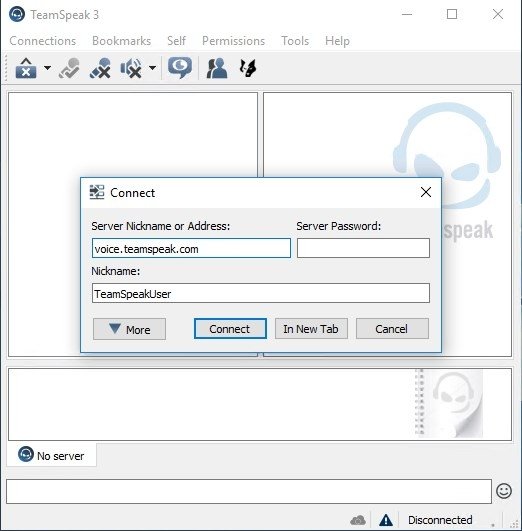Open the emoticon smiley picker
This screenshot has height=531, width=522.
click(x=504, y=491)
